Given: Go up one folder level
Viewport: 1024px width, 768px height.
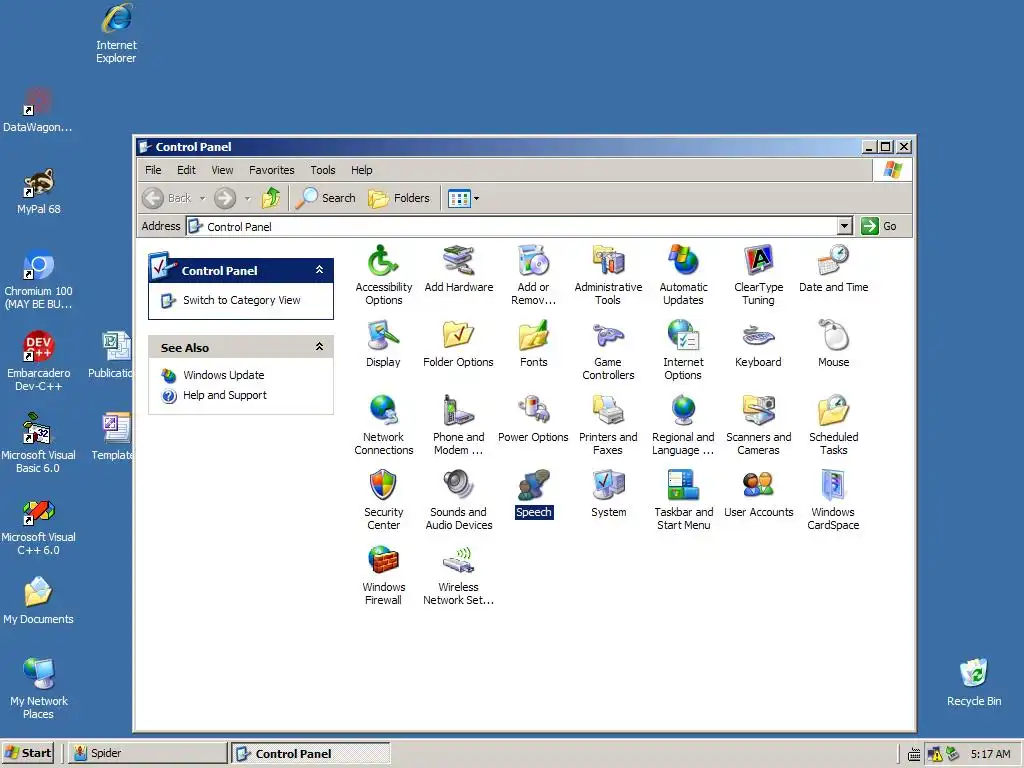Looking at the screenshot, I should (x=271, y=198).
